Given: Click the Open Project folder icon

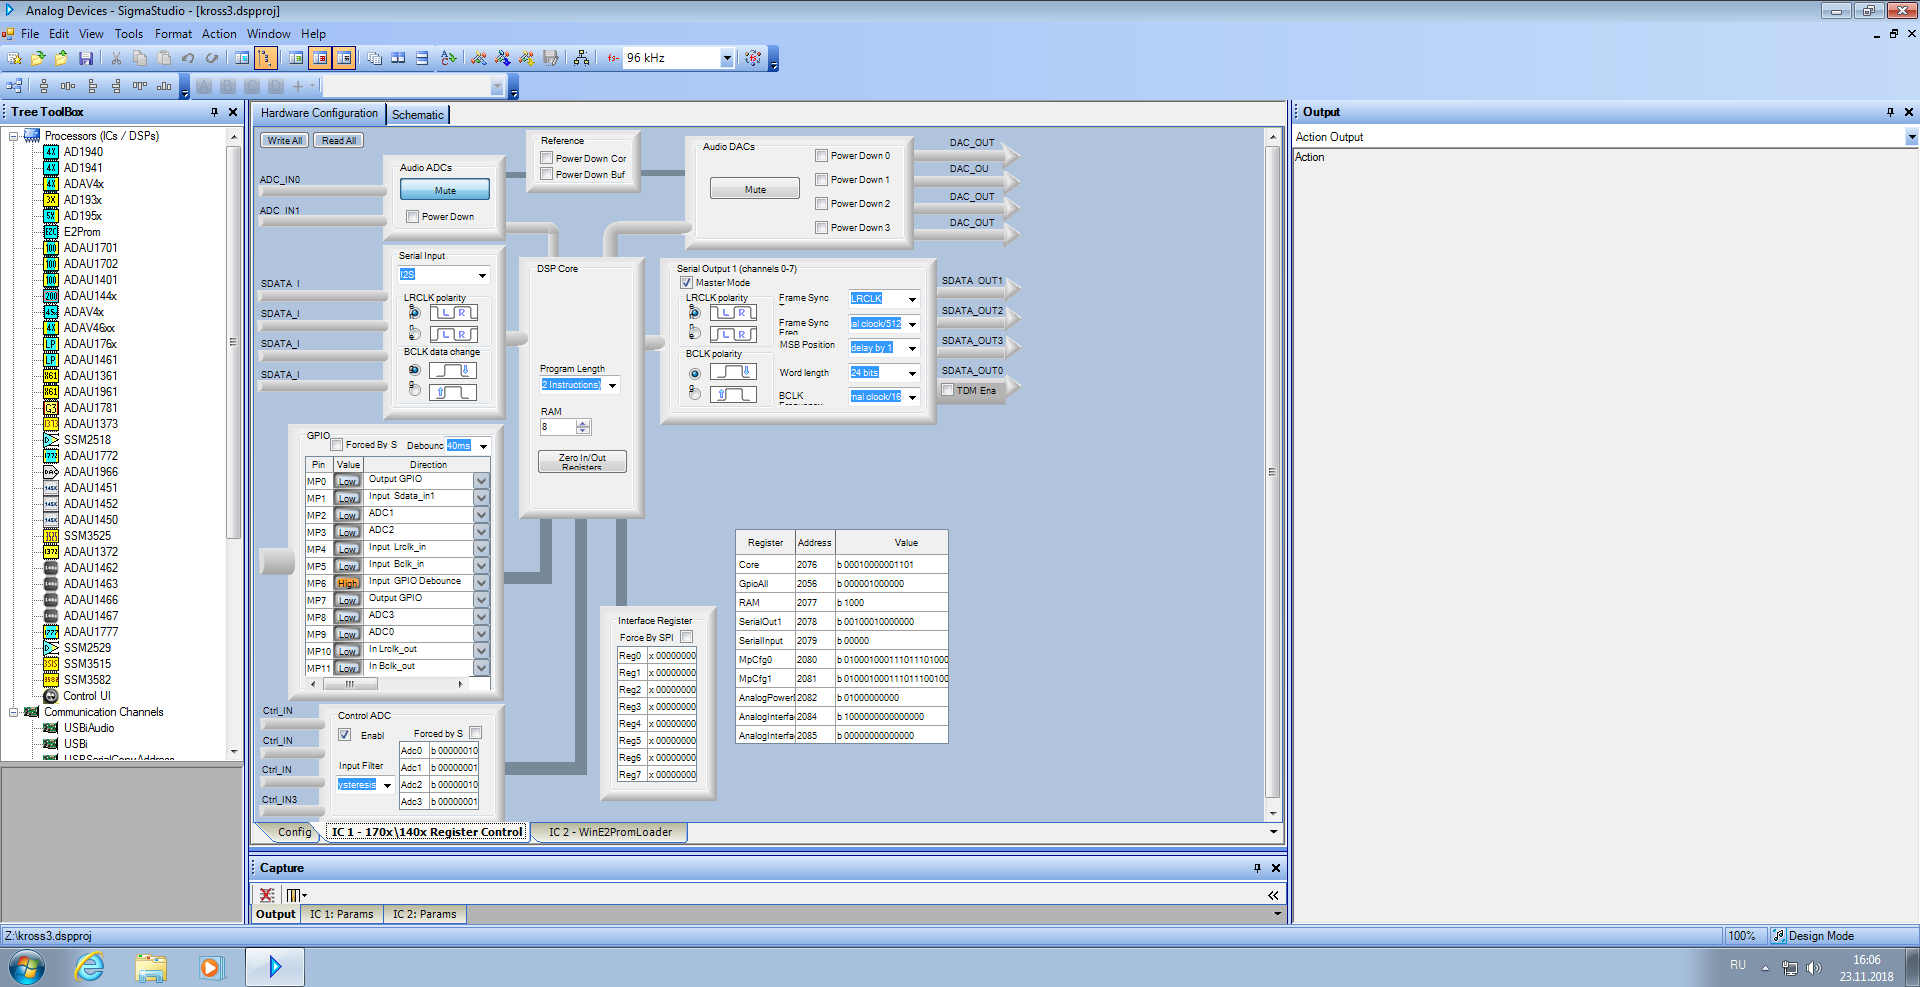Looking at the screenshot, I should 38,58.
